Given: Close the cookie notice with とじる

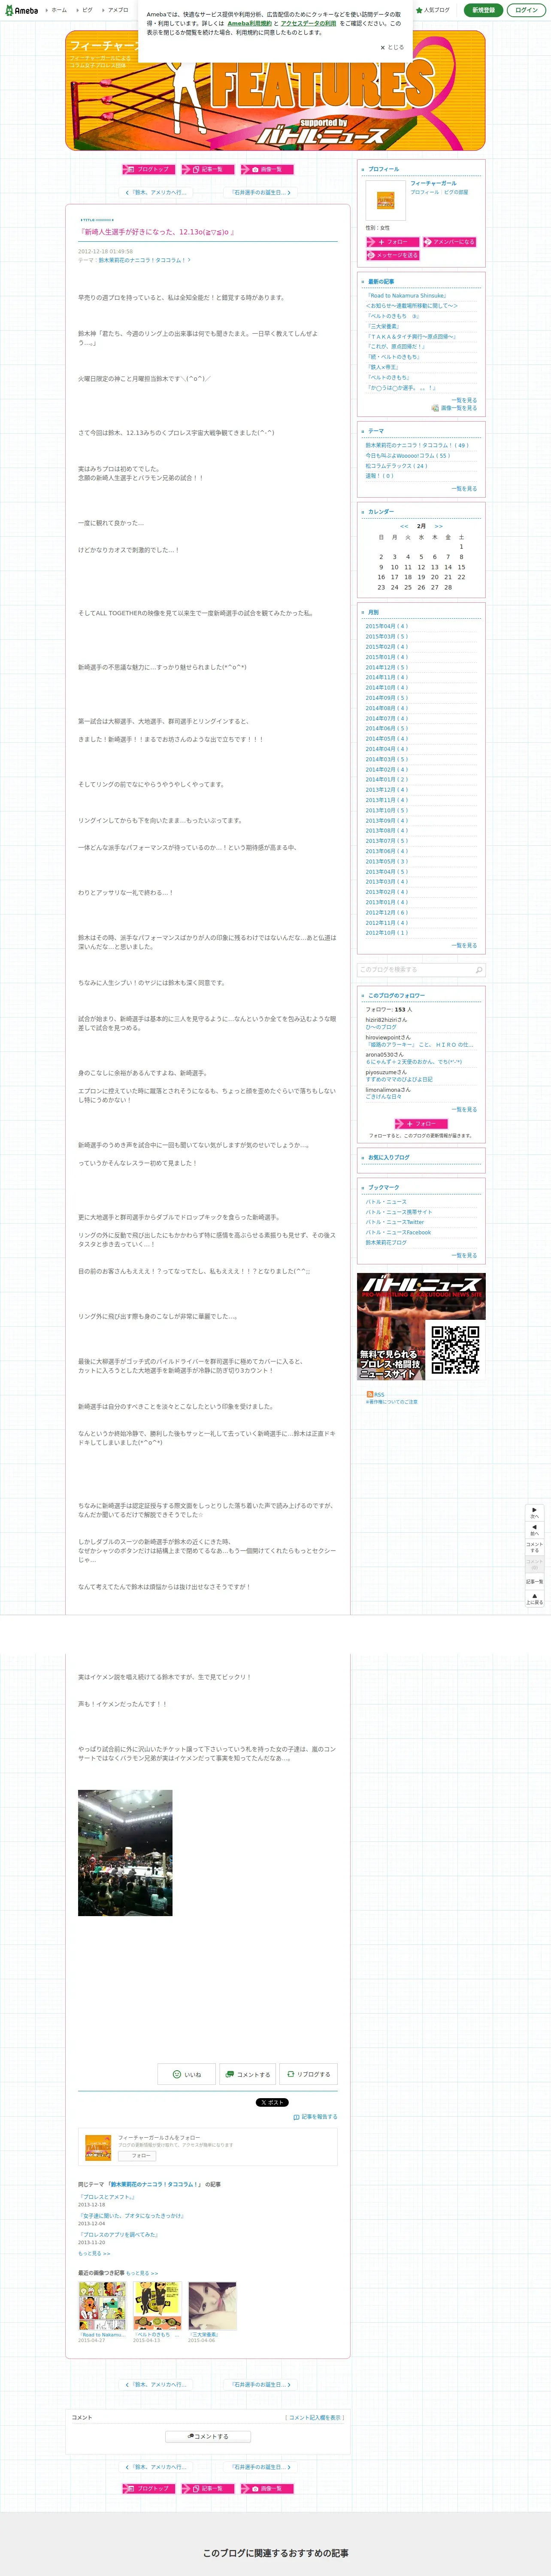Looking at the screenshot, I should pyautogui.click(x=392, y=47).
